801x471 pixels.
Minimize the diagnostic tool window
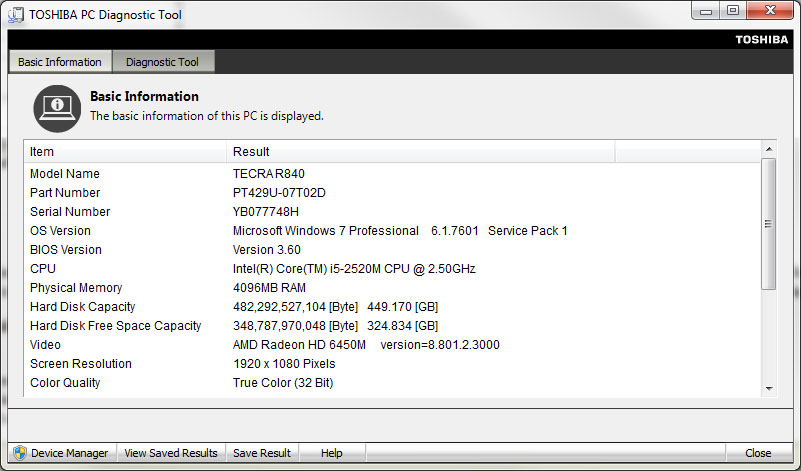706,10
